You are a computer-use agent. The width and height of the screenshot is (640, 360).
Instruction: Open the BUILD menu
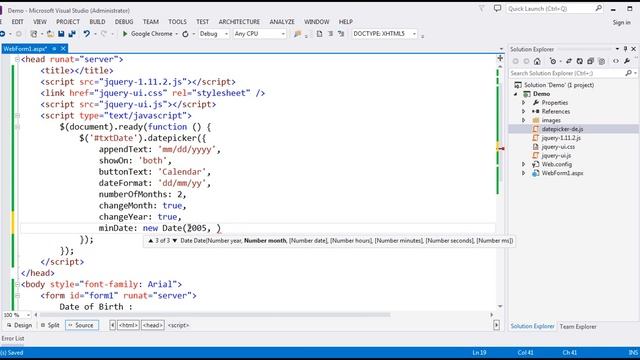tap(97, 22)
